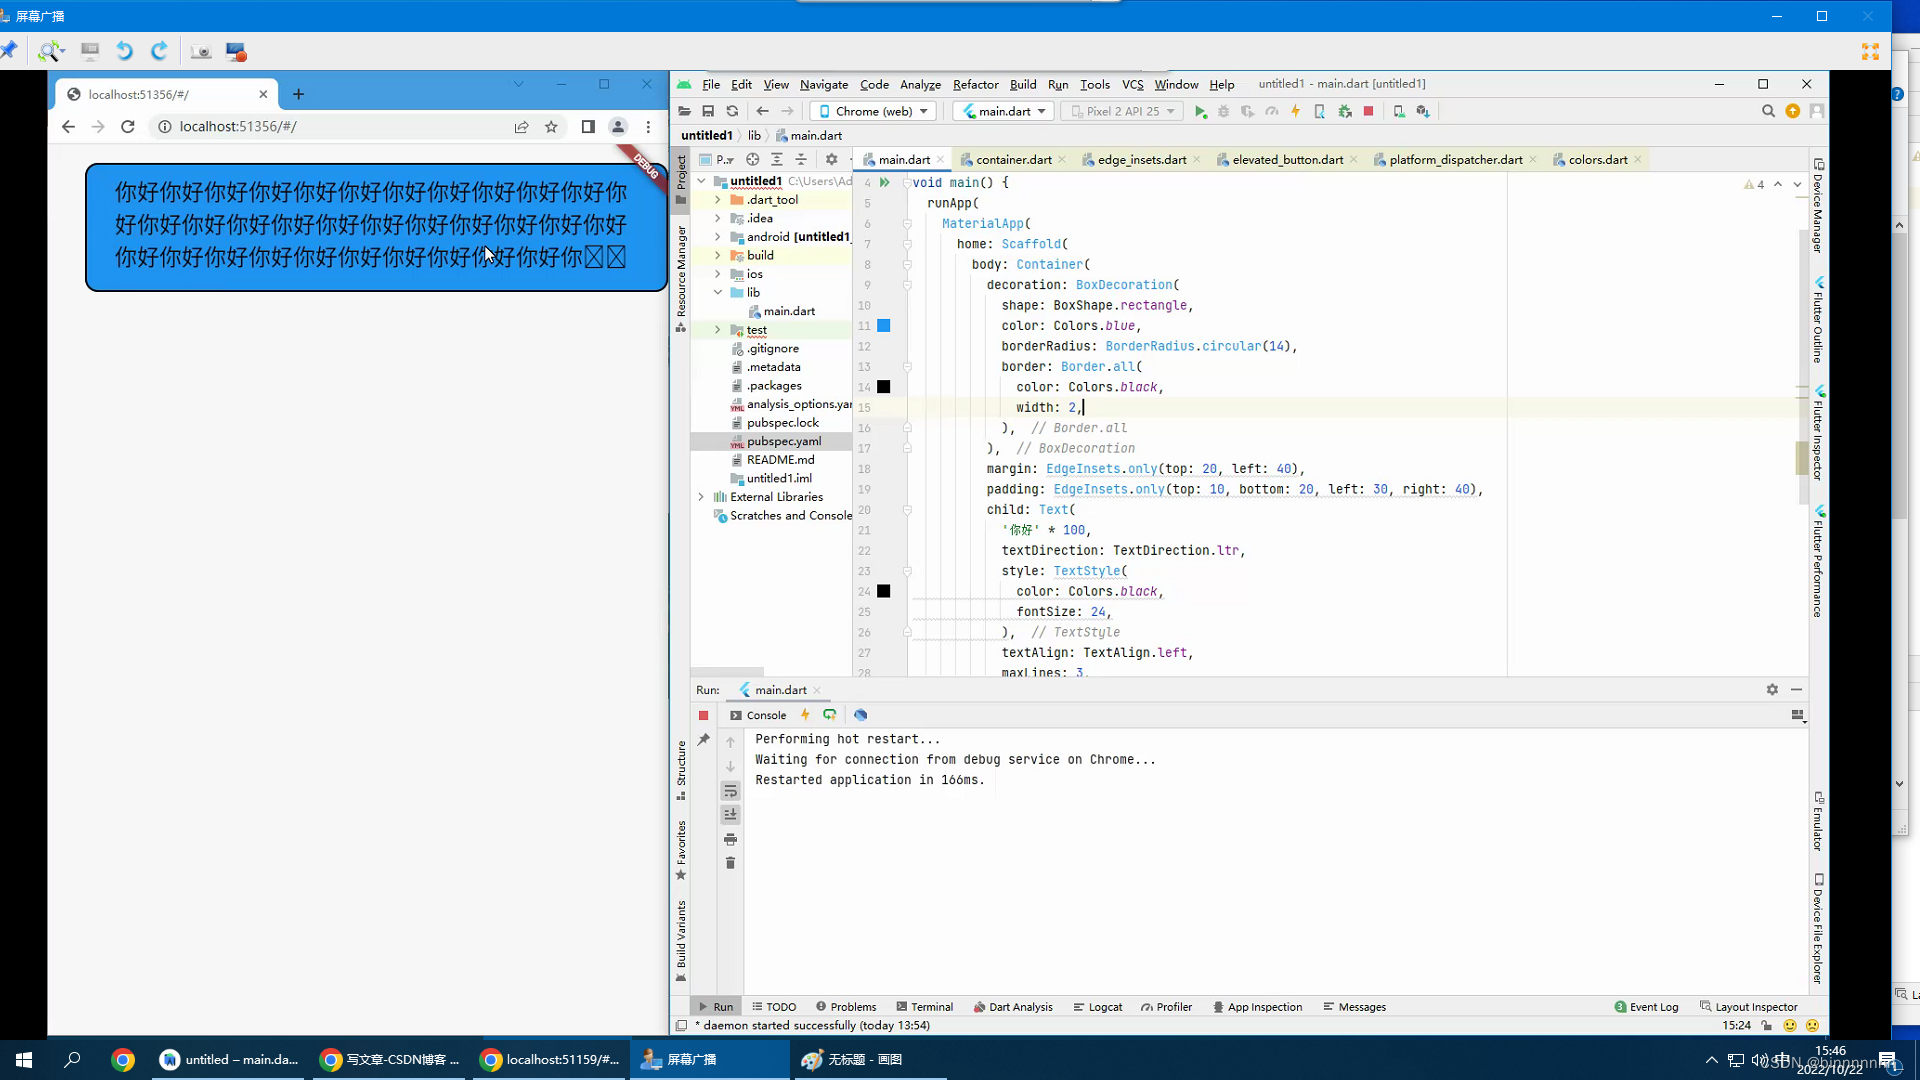Viewport: 1920px width, 1080px height.
Task: Click the Save All disk icon
Action: [708, 111]
